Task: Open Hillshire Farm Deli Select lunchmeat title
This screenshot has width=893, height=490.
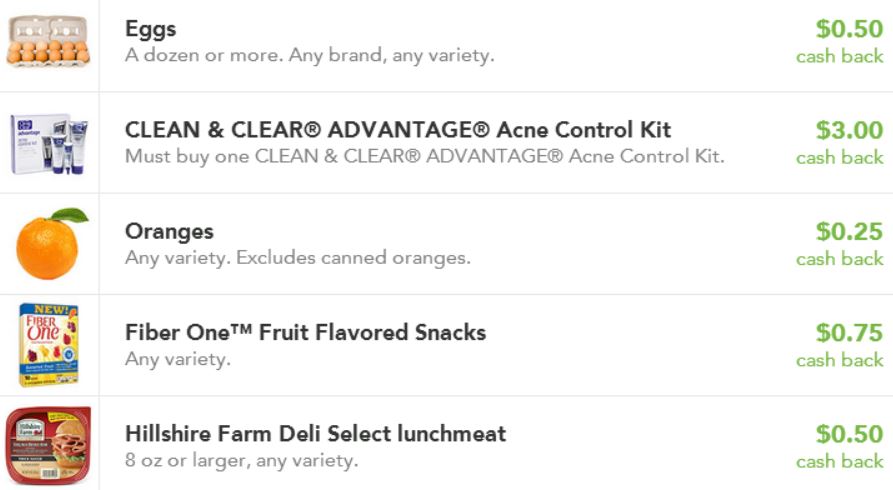Action: tap(315, 433)
